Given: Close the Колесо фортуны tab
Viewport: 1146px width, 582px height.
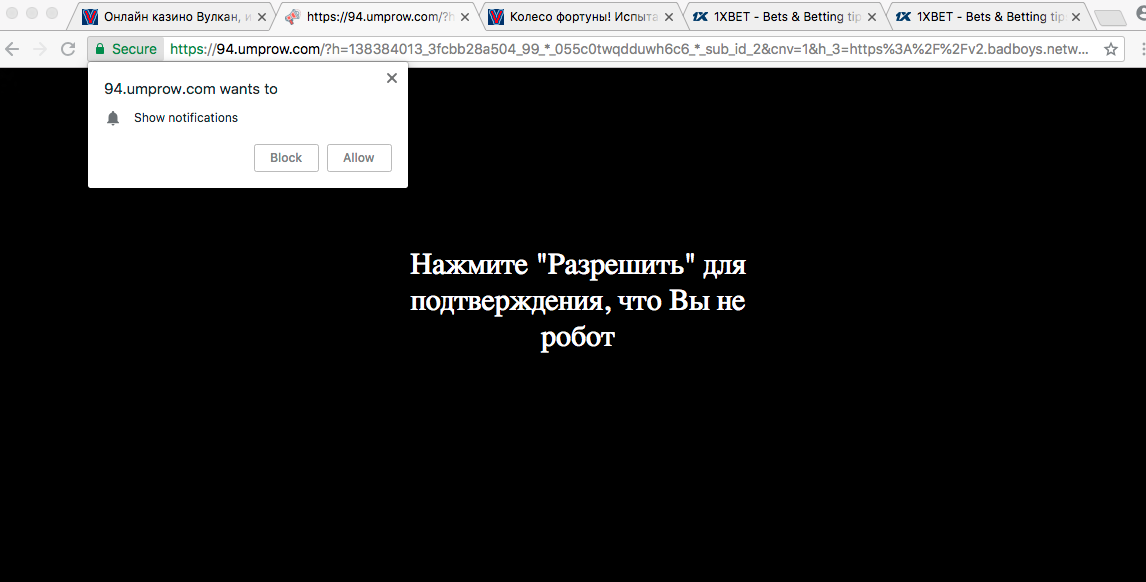Looking at the screenshot, I should pyautogui.click(x=668, y=17).
